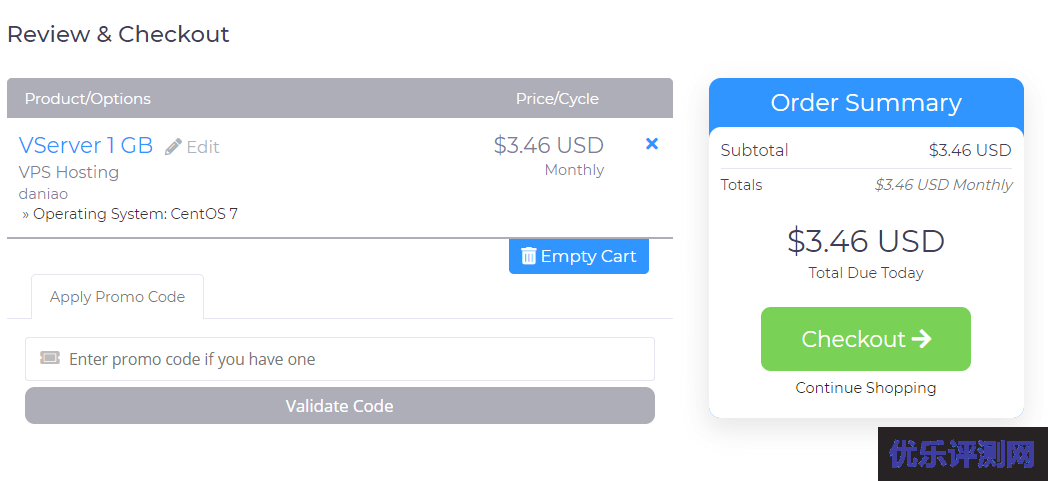Click the Price/Cycle column header
Screen dimensions: 1048x481
click(557, 99)
